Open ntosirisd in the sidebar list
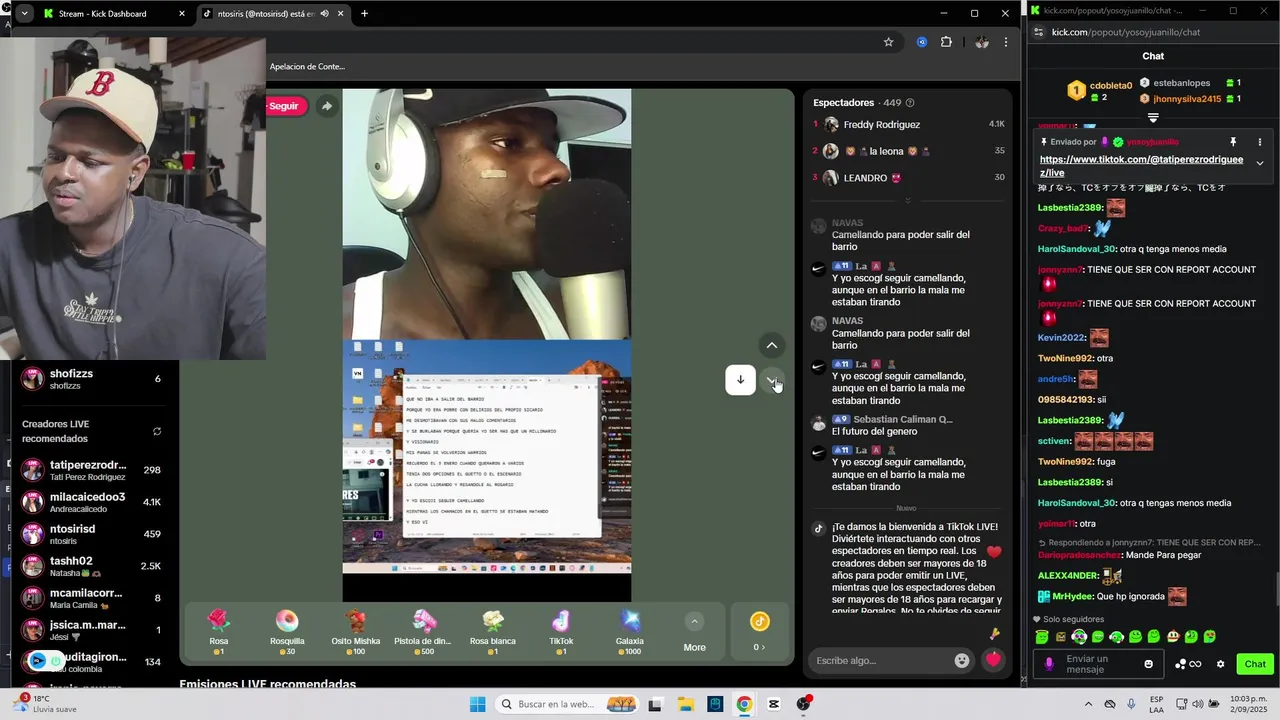Image resolution: width=1280 pixels, height=720 pixels. (x=92, y=534)
